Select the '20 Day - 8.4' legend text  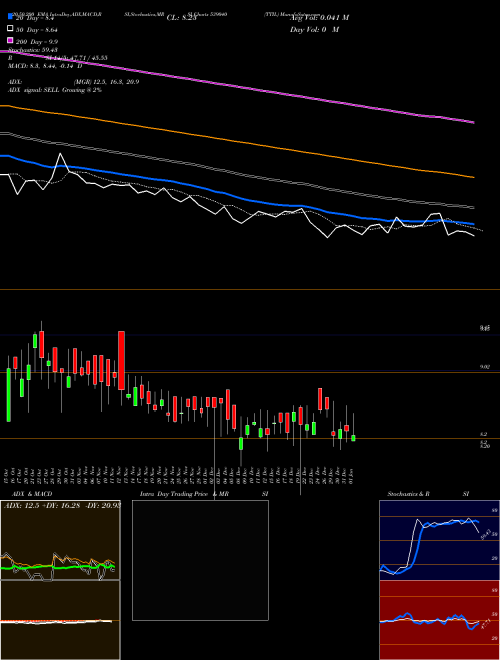tap(35, 18)
